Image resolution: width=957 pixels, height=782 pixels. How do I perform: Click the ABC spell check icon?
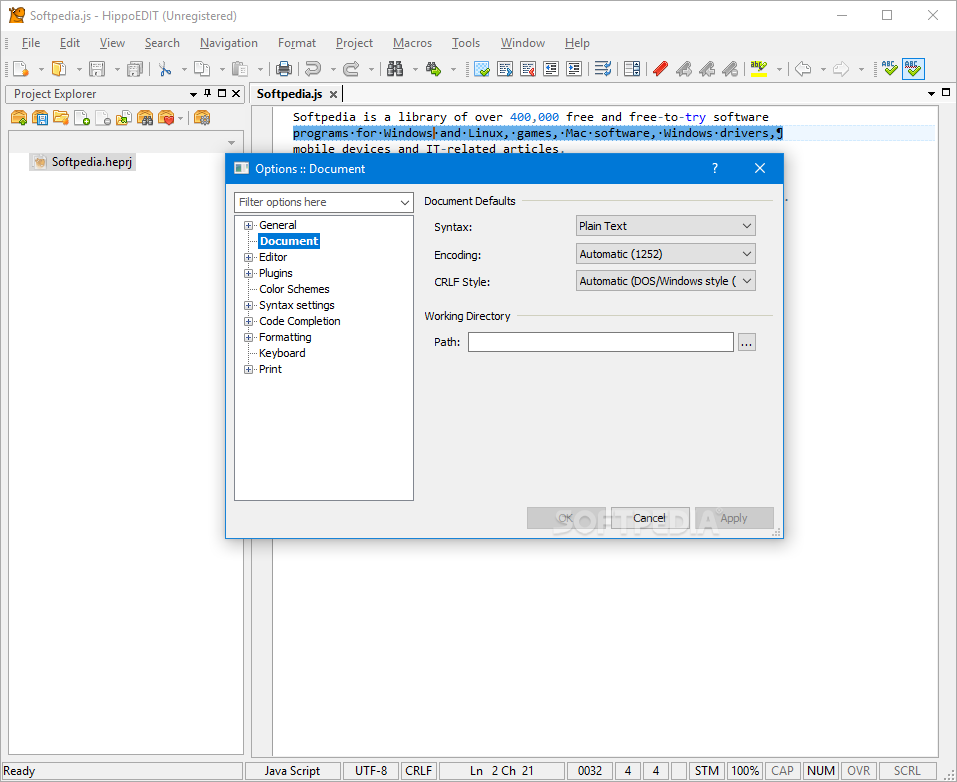pos(890,69)
